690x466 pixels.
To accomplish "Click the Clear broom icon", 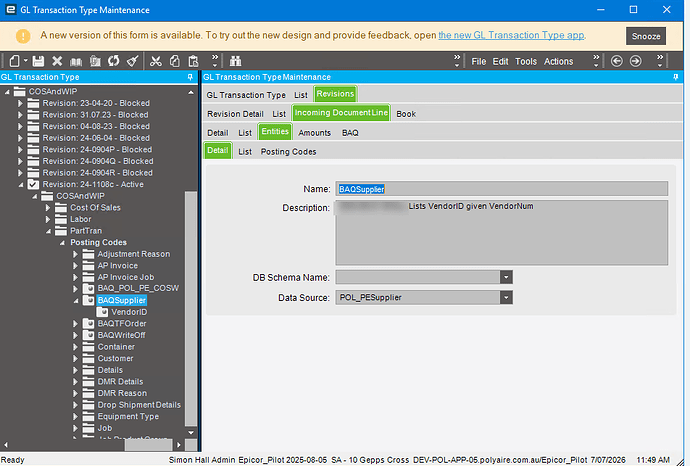I will point(133,61).
